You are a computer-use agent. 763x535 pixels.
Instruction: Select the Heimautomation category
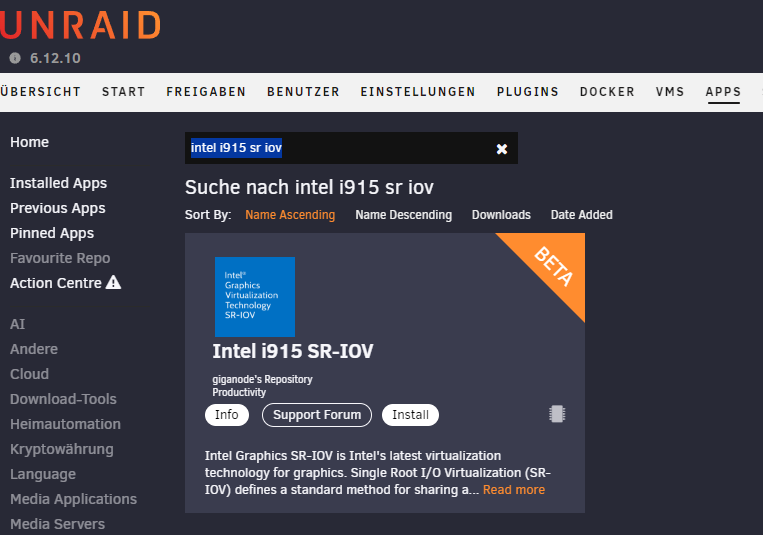click(x=65, y=424)
